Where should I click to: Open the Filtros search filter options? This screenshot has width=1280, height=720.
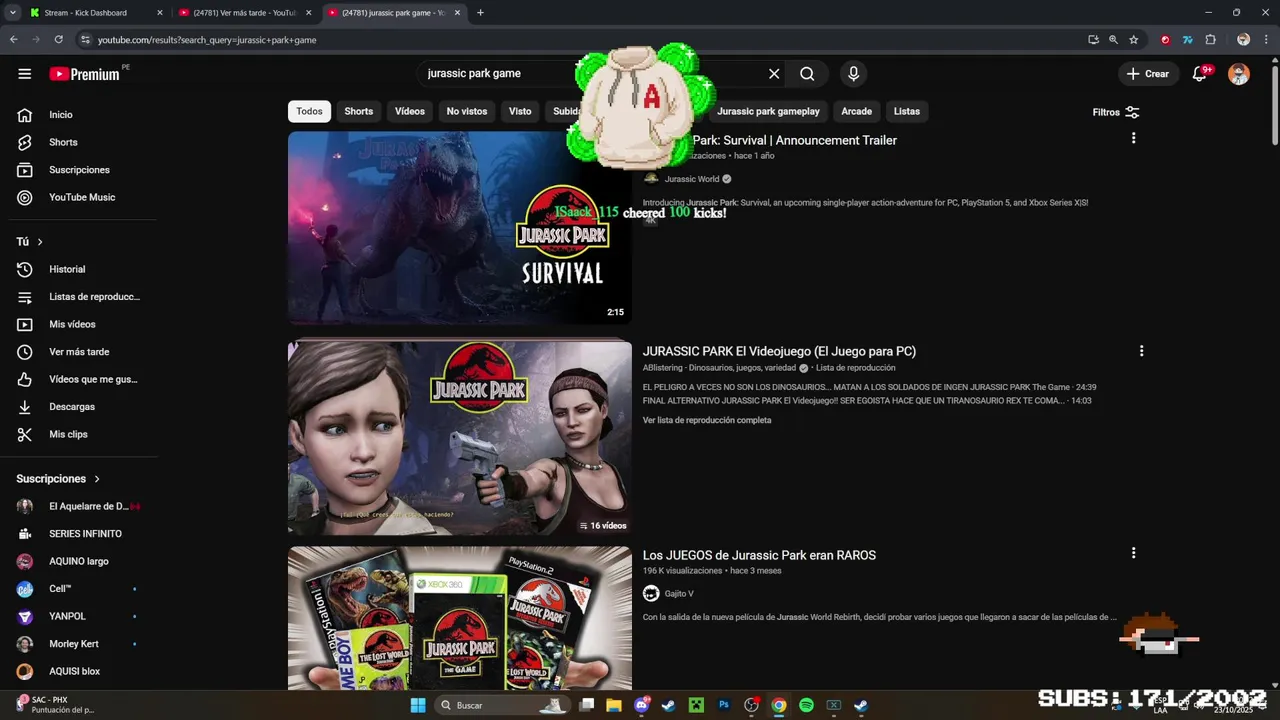(1116, 112)
